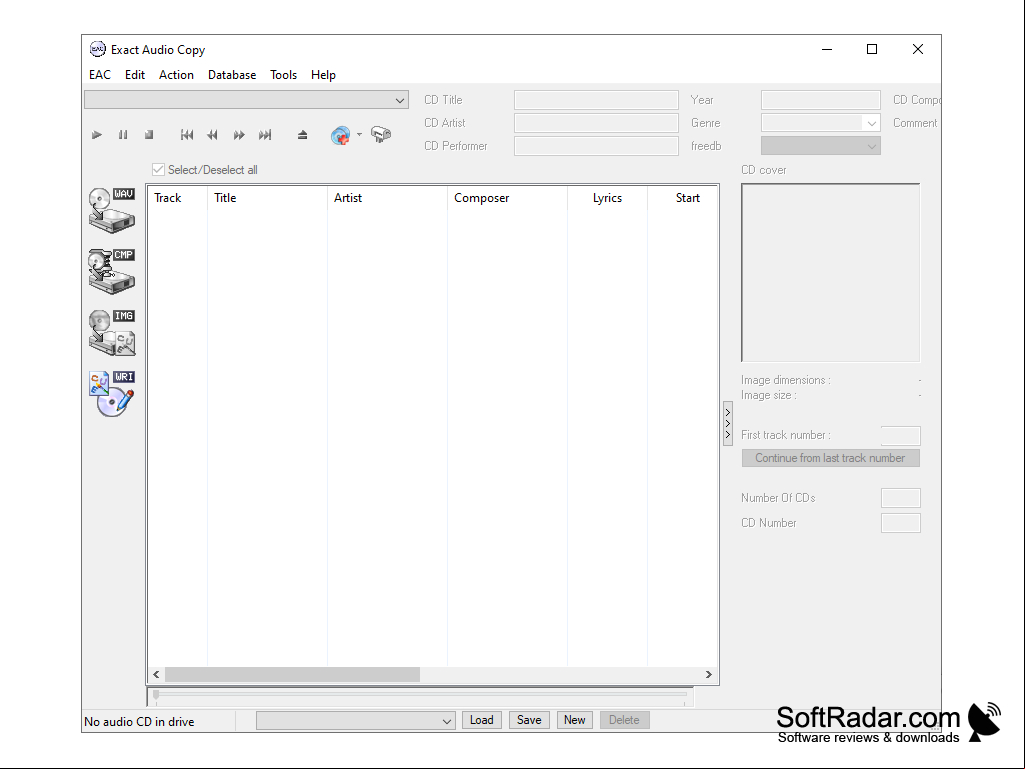Toggle Select/Deselect all checkbox
Image resolution: width=1025 pixels, height=769 pixels.
coord(158,169)
